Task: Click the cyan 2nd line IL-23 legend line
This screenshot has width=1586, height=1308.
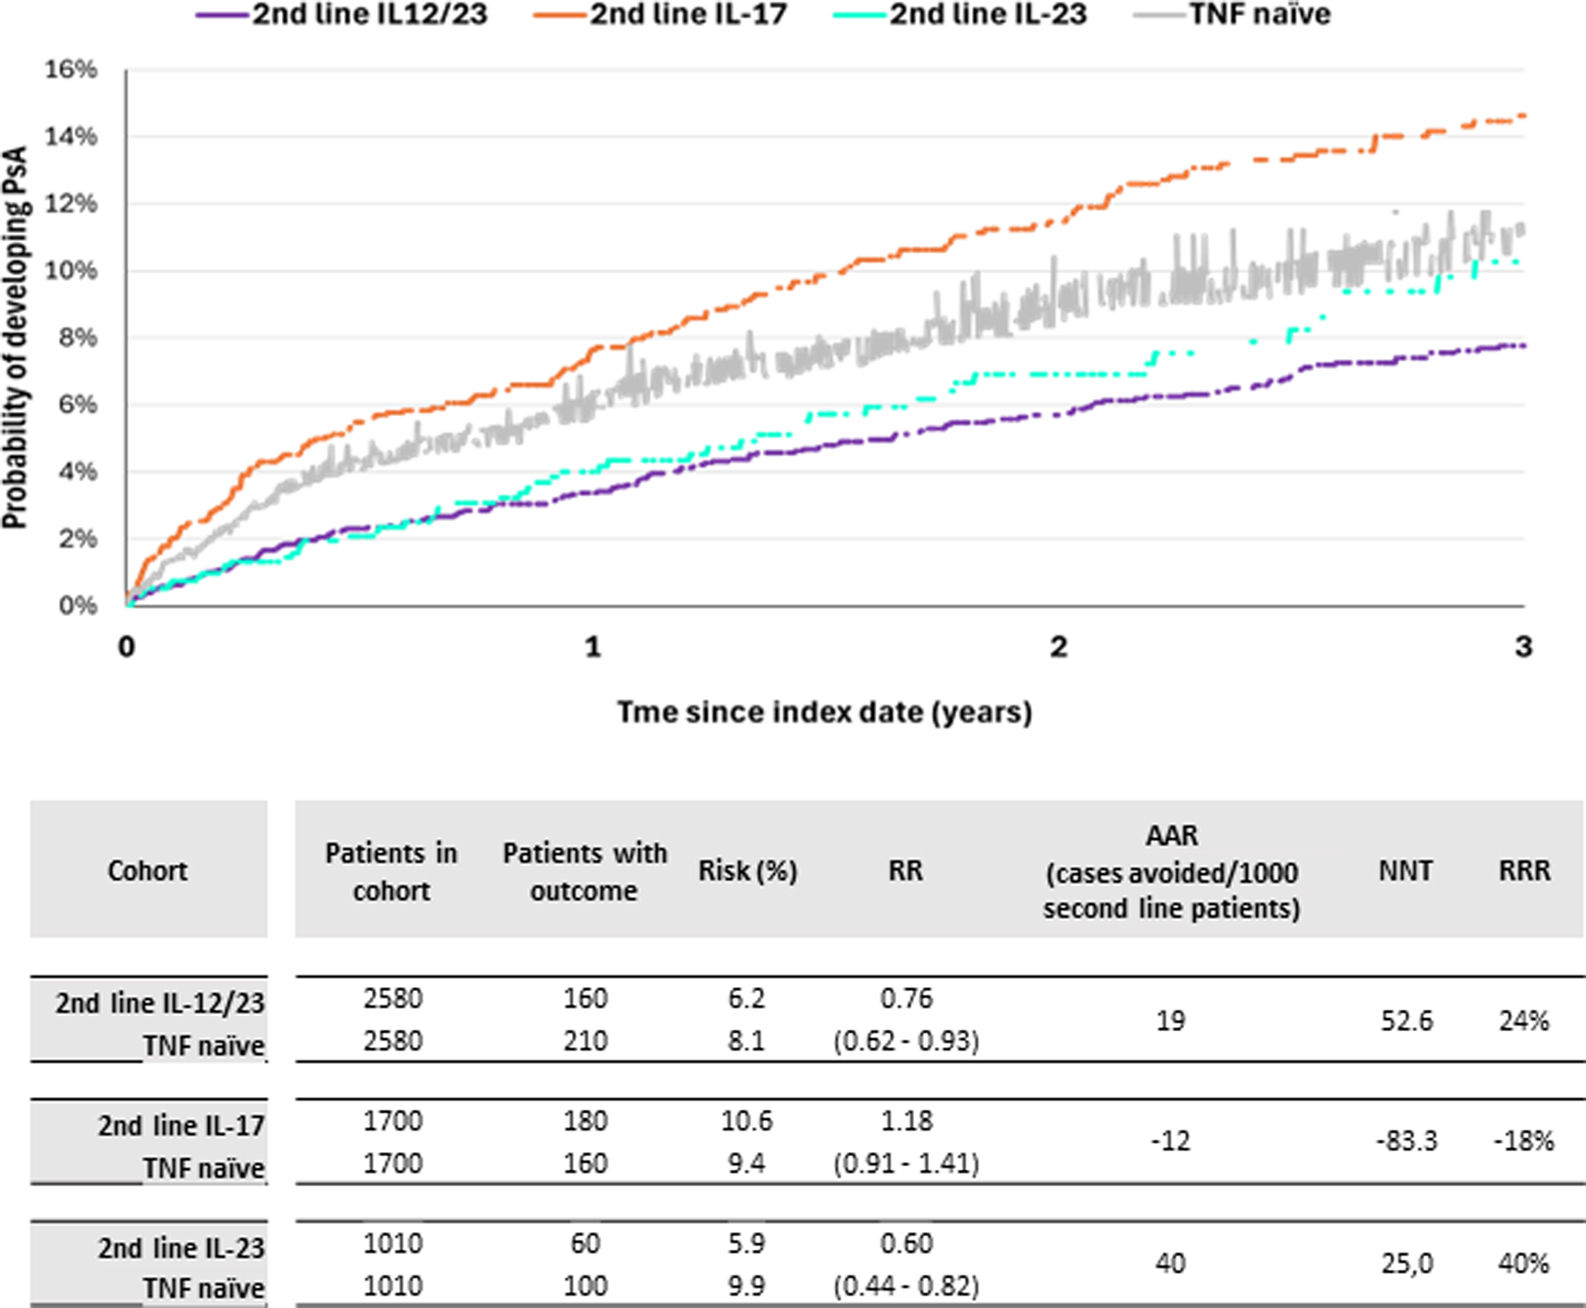Action: coord(860,15)
